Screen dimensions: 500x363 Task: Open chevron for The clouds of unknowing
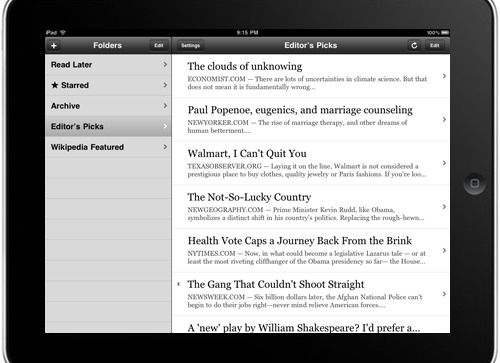pos(444,76)
